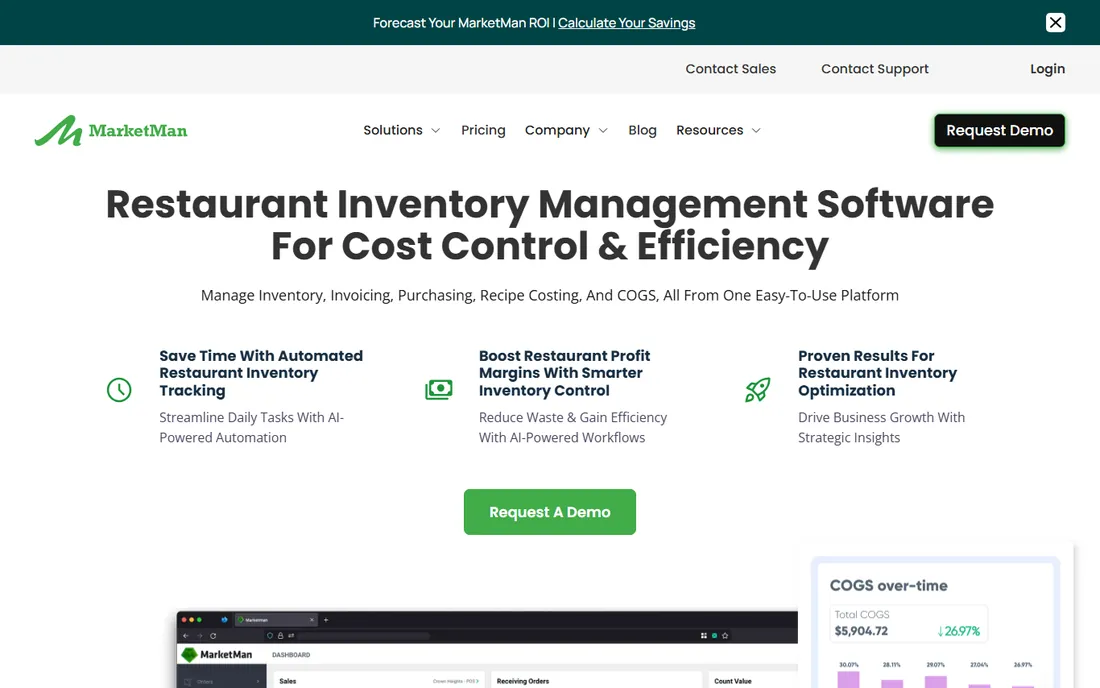Expand the Resources dropdown chevron

(756, 131)
